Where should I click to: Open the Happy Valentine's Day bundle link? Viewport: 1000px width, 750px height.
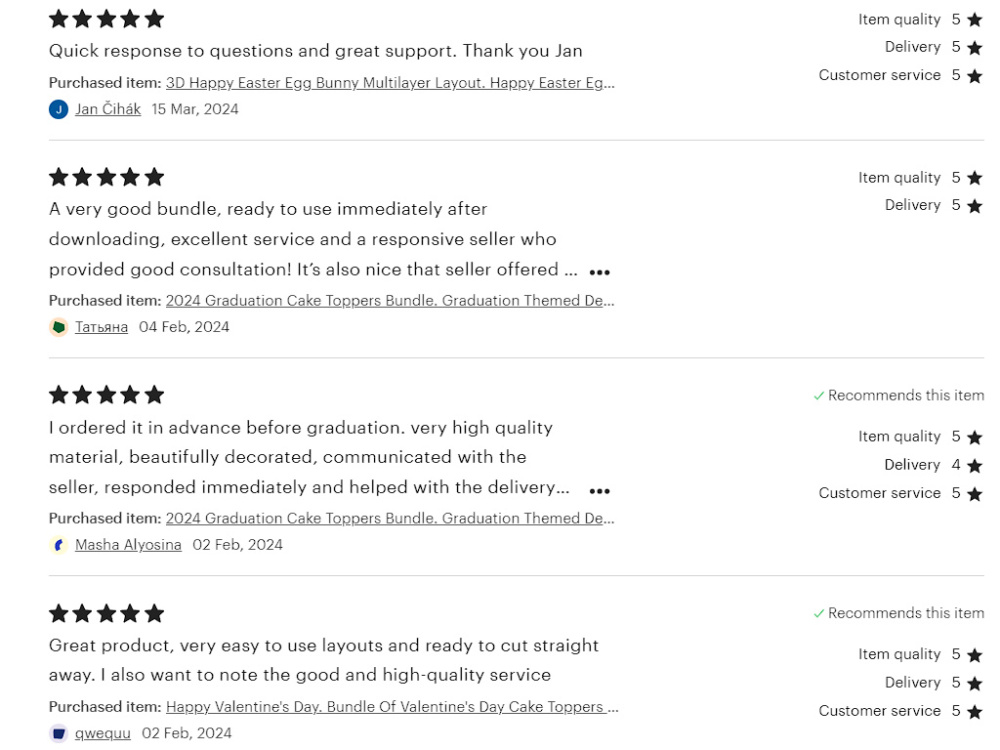click(392, 707)
